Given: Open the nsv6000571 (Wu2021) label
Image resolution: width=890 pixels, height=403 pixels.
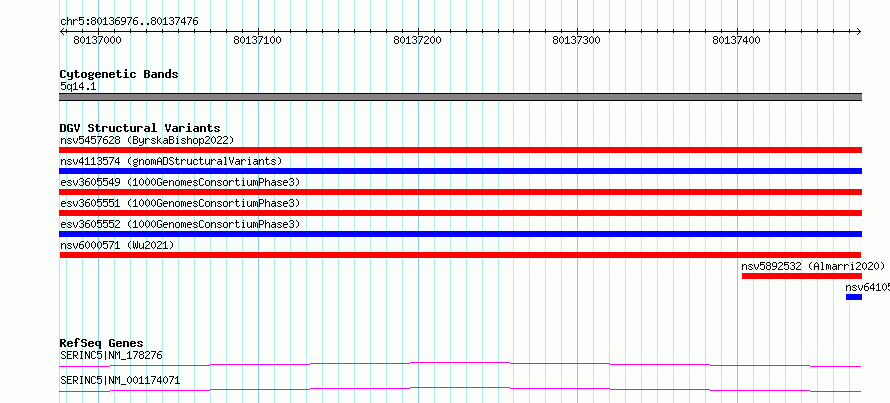Looking at the screenshot, I should click(x=117, y=245).
